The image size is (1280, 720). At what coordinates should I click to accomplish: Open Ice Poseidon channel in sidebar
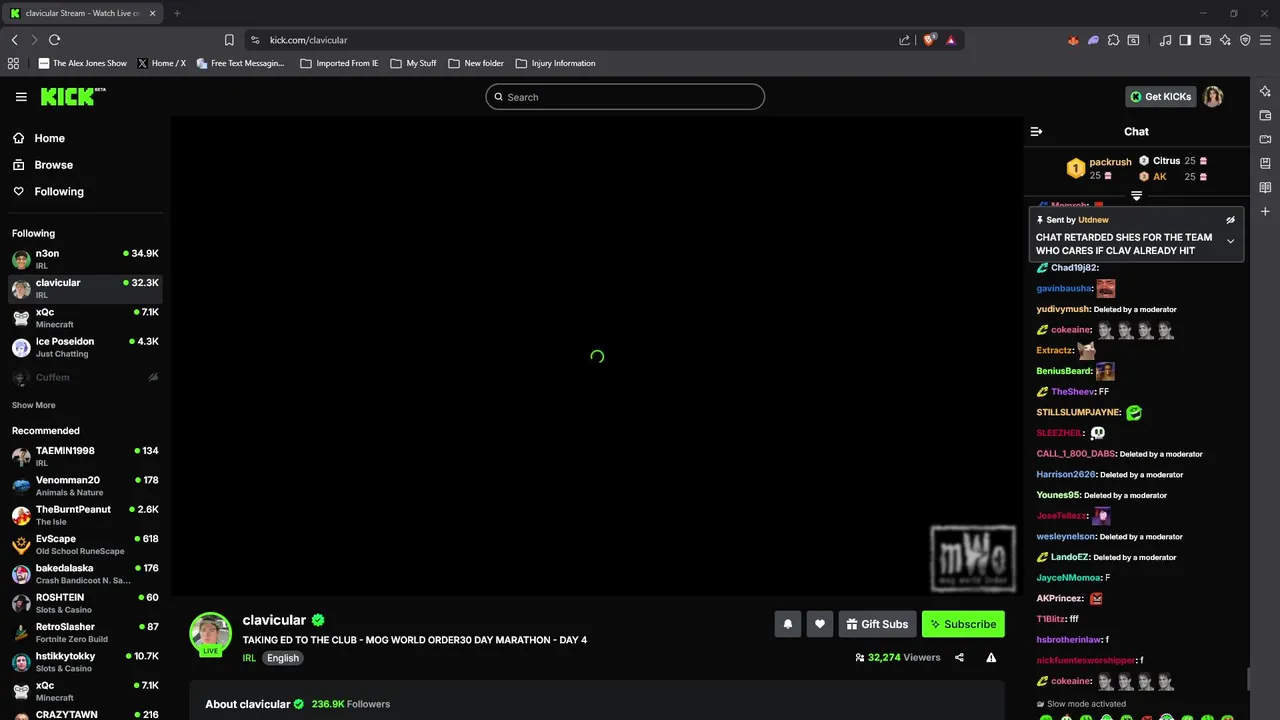click(x=85, y=347)
